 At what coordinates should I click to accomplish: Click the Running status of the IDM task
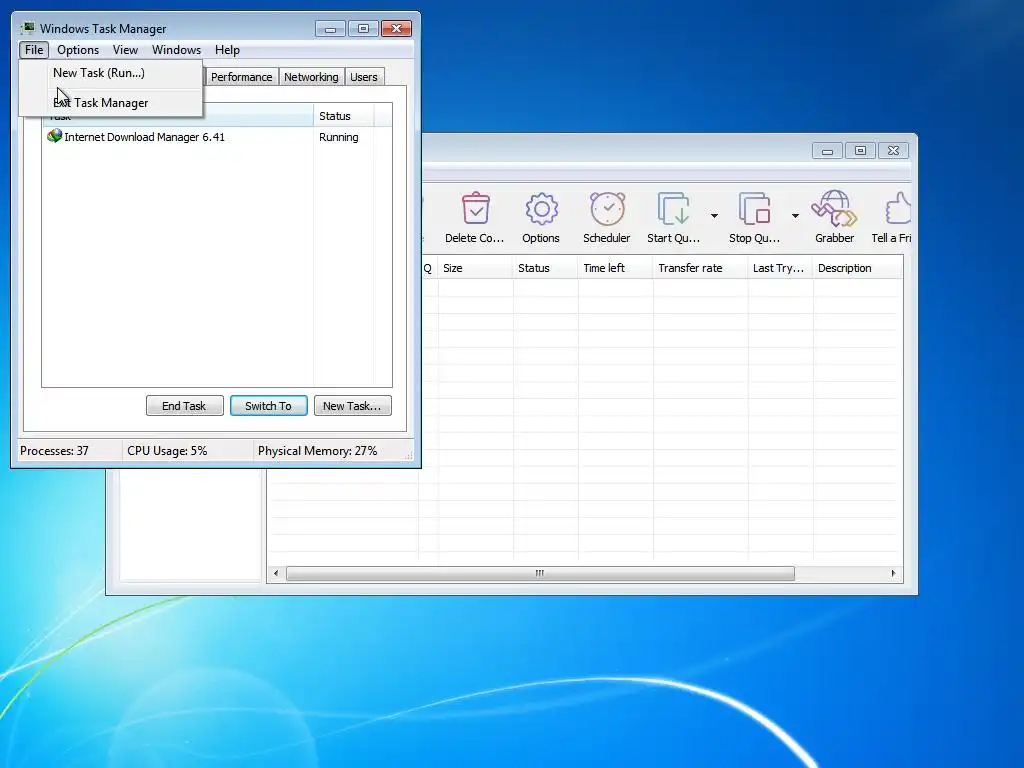click(x=338, y=137)
